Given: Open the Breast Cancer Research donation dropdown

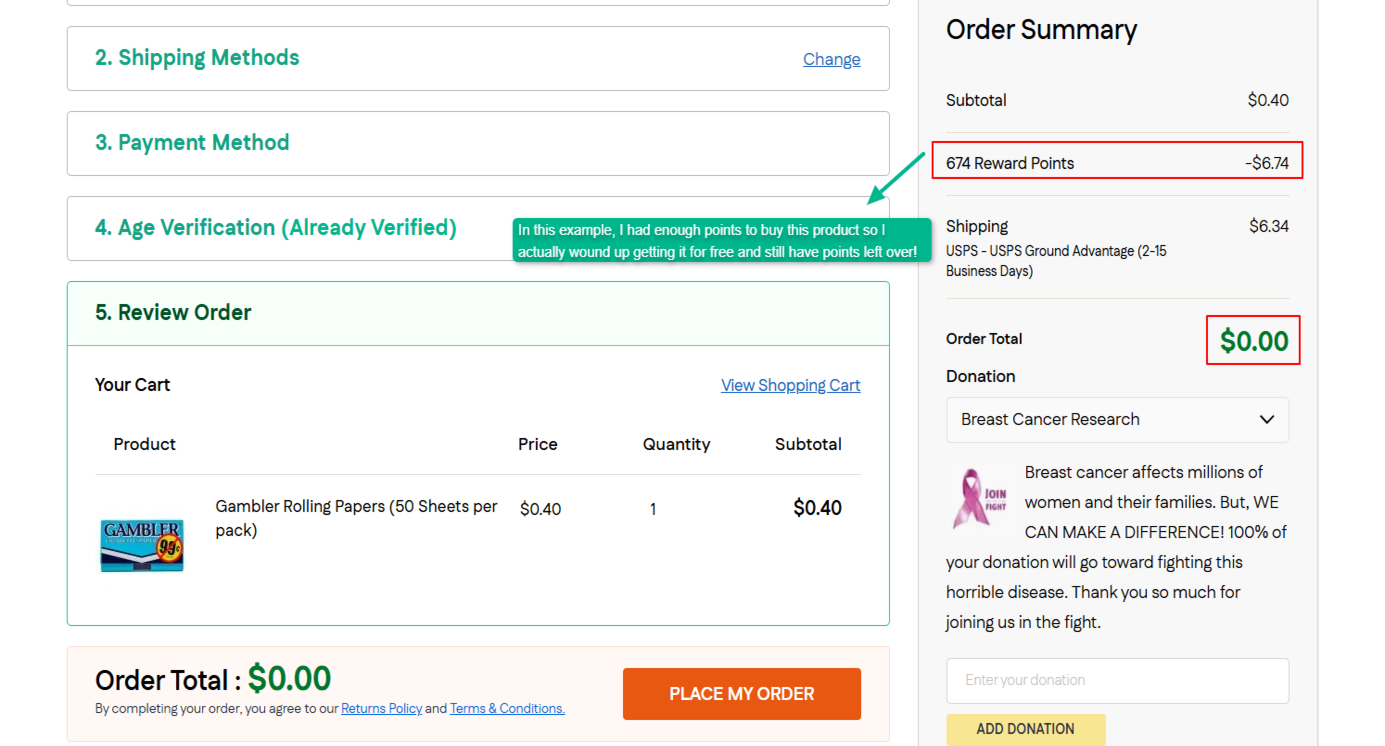Looking at the screenshot, I should pyautogui.click(x=1117, y=420).
